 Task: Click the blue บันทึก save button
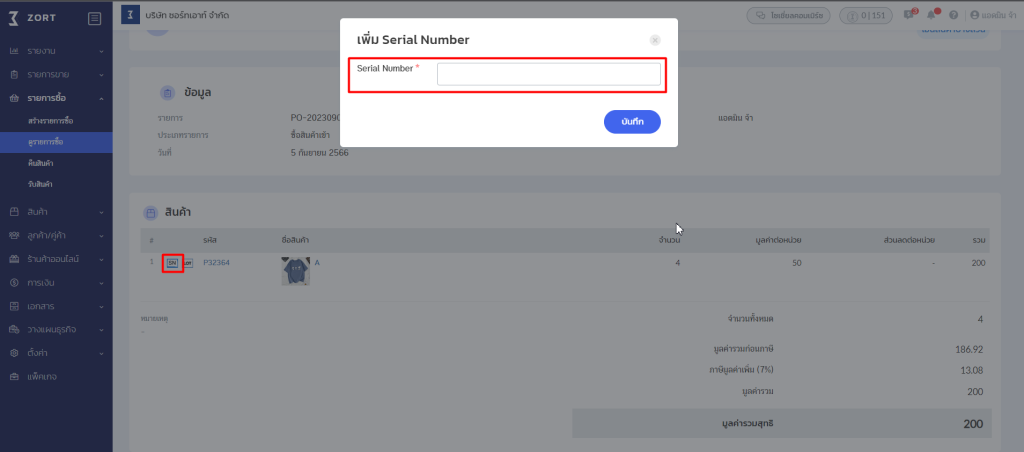click(x=632, y=121)
